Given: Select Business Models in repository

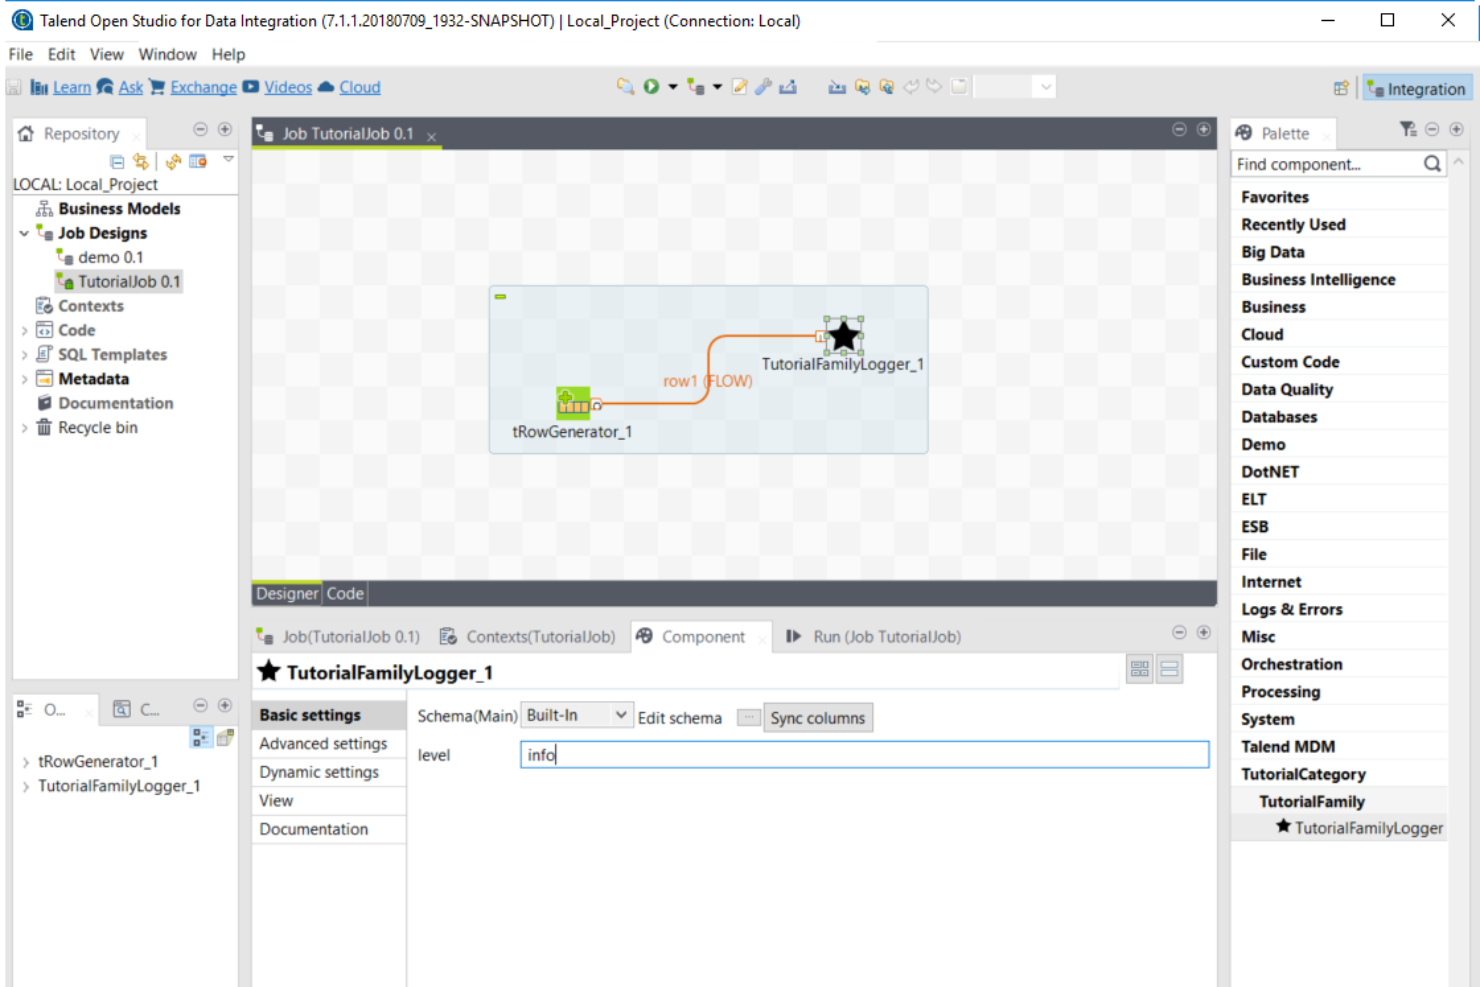Looking at the screenshot, I should [x=119, y=208].
